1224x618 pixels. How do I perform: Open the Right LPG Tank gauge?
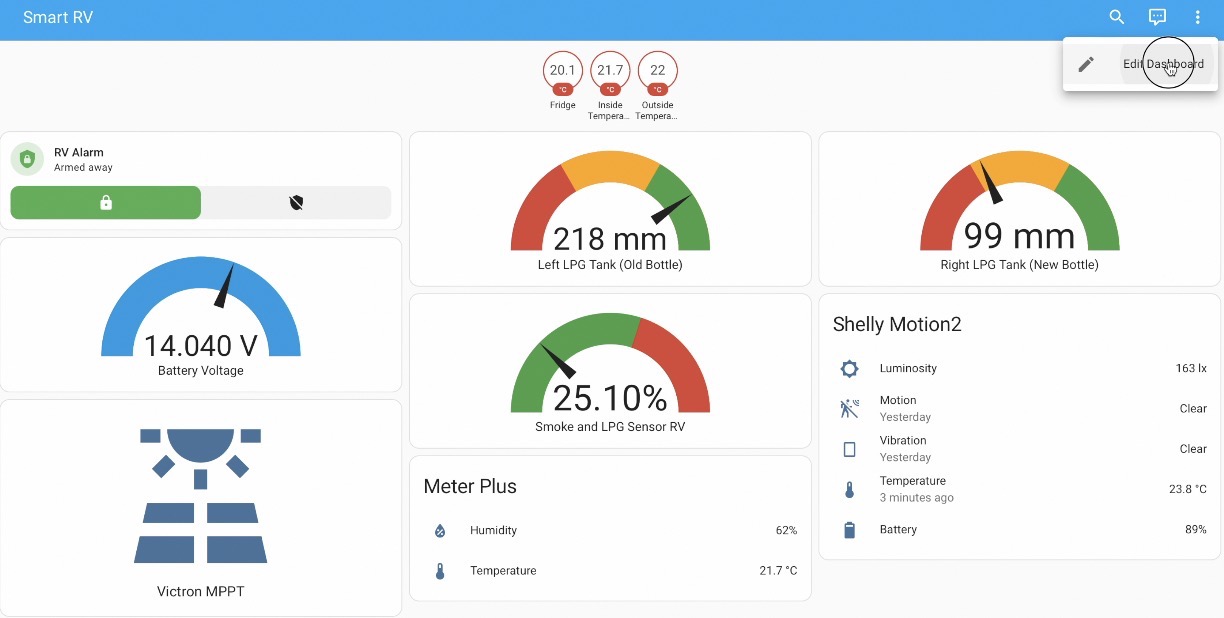1020,208
